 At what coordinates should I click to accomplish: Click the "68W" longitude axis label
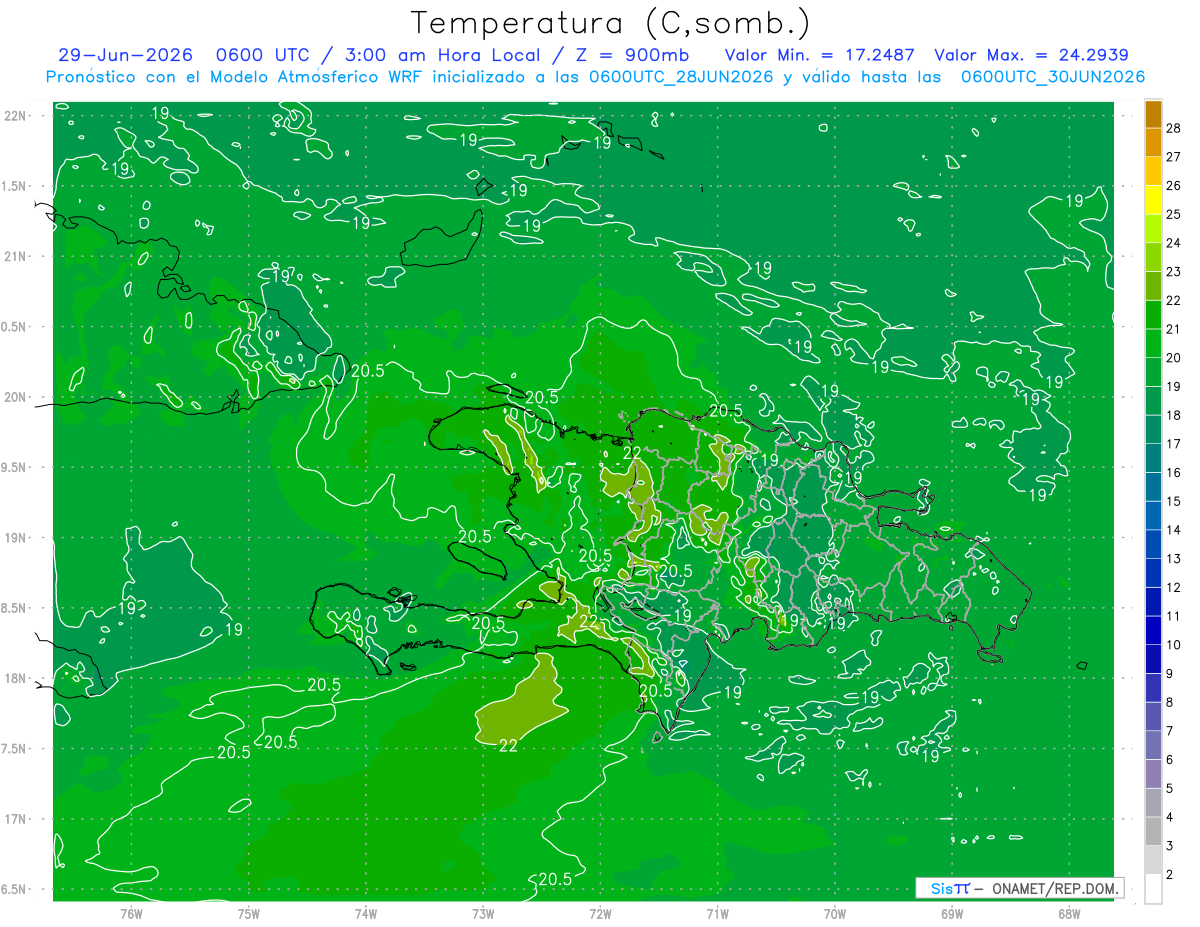[x=1069, y=913]
